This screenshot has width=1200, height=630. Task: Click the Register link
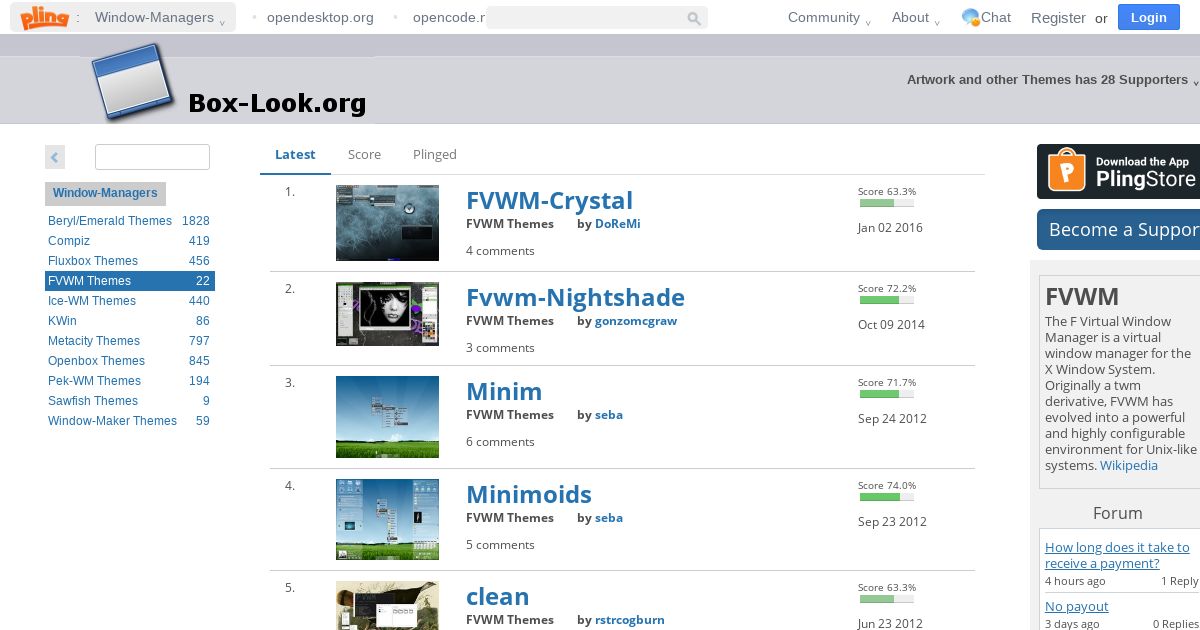[1058, 17]
